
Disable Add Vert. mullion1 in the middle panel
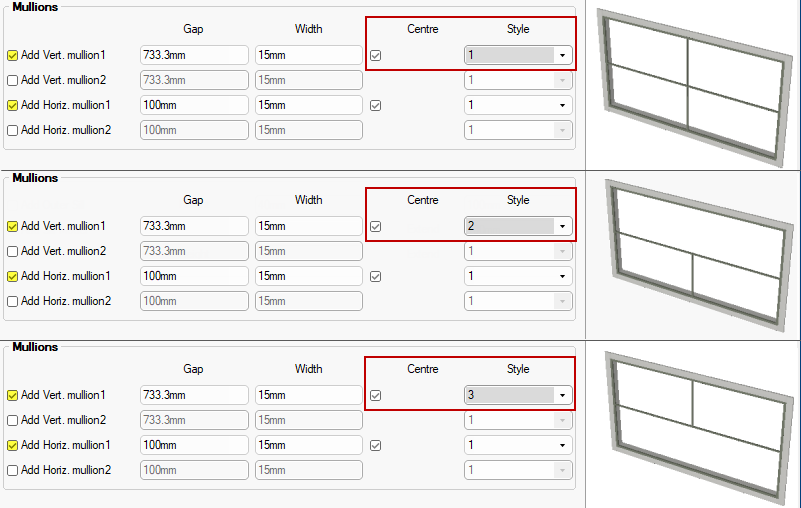(13, 227)
